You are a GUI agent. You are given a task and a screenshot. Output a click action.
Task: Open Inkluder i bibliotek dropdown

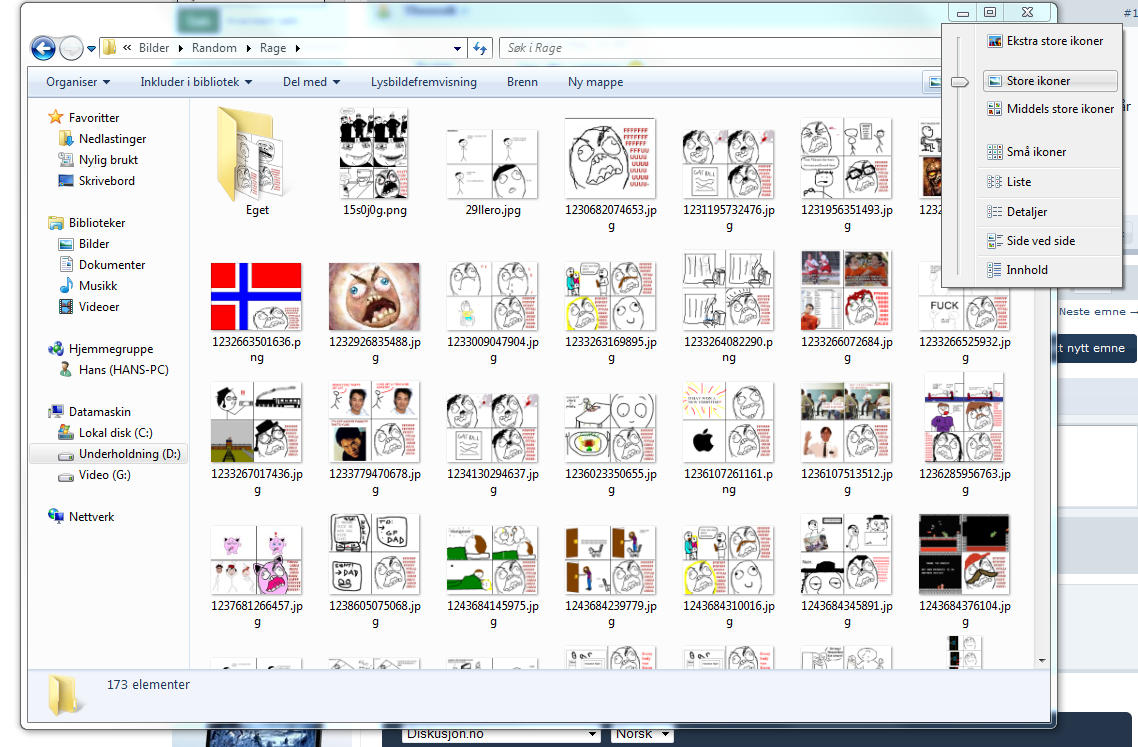pyautogui.click(x=196, y=82)
